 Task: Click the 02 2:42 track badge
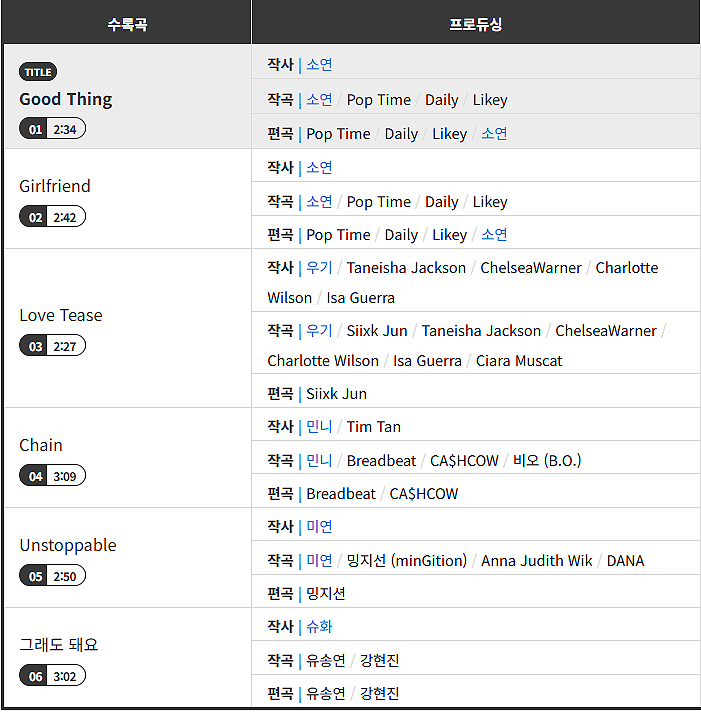click(52, 216)
